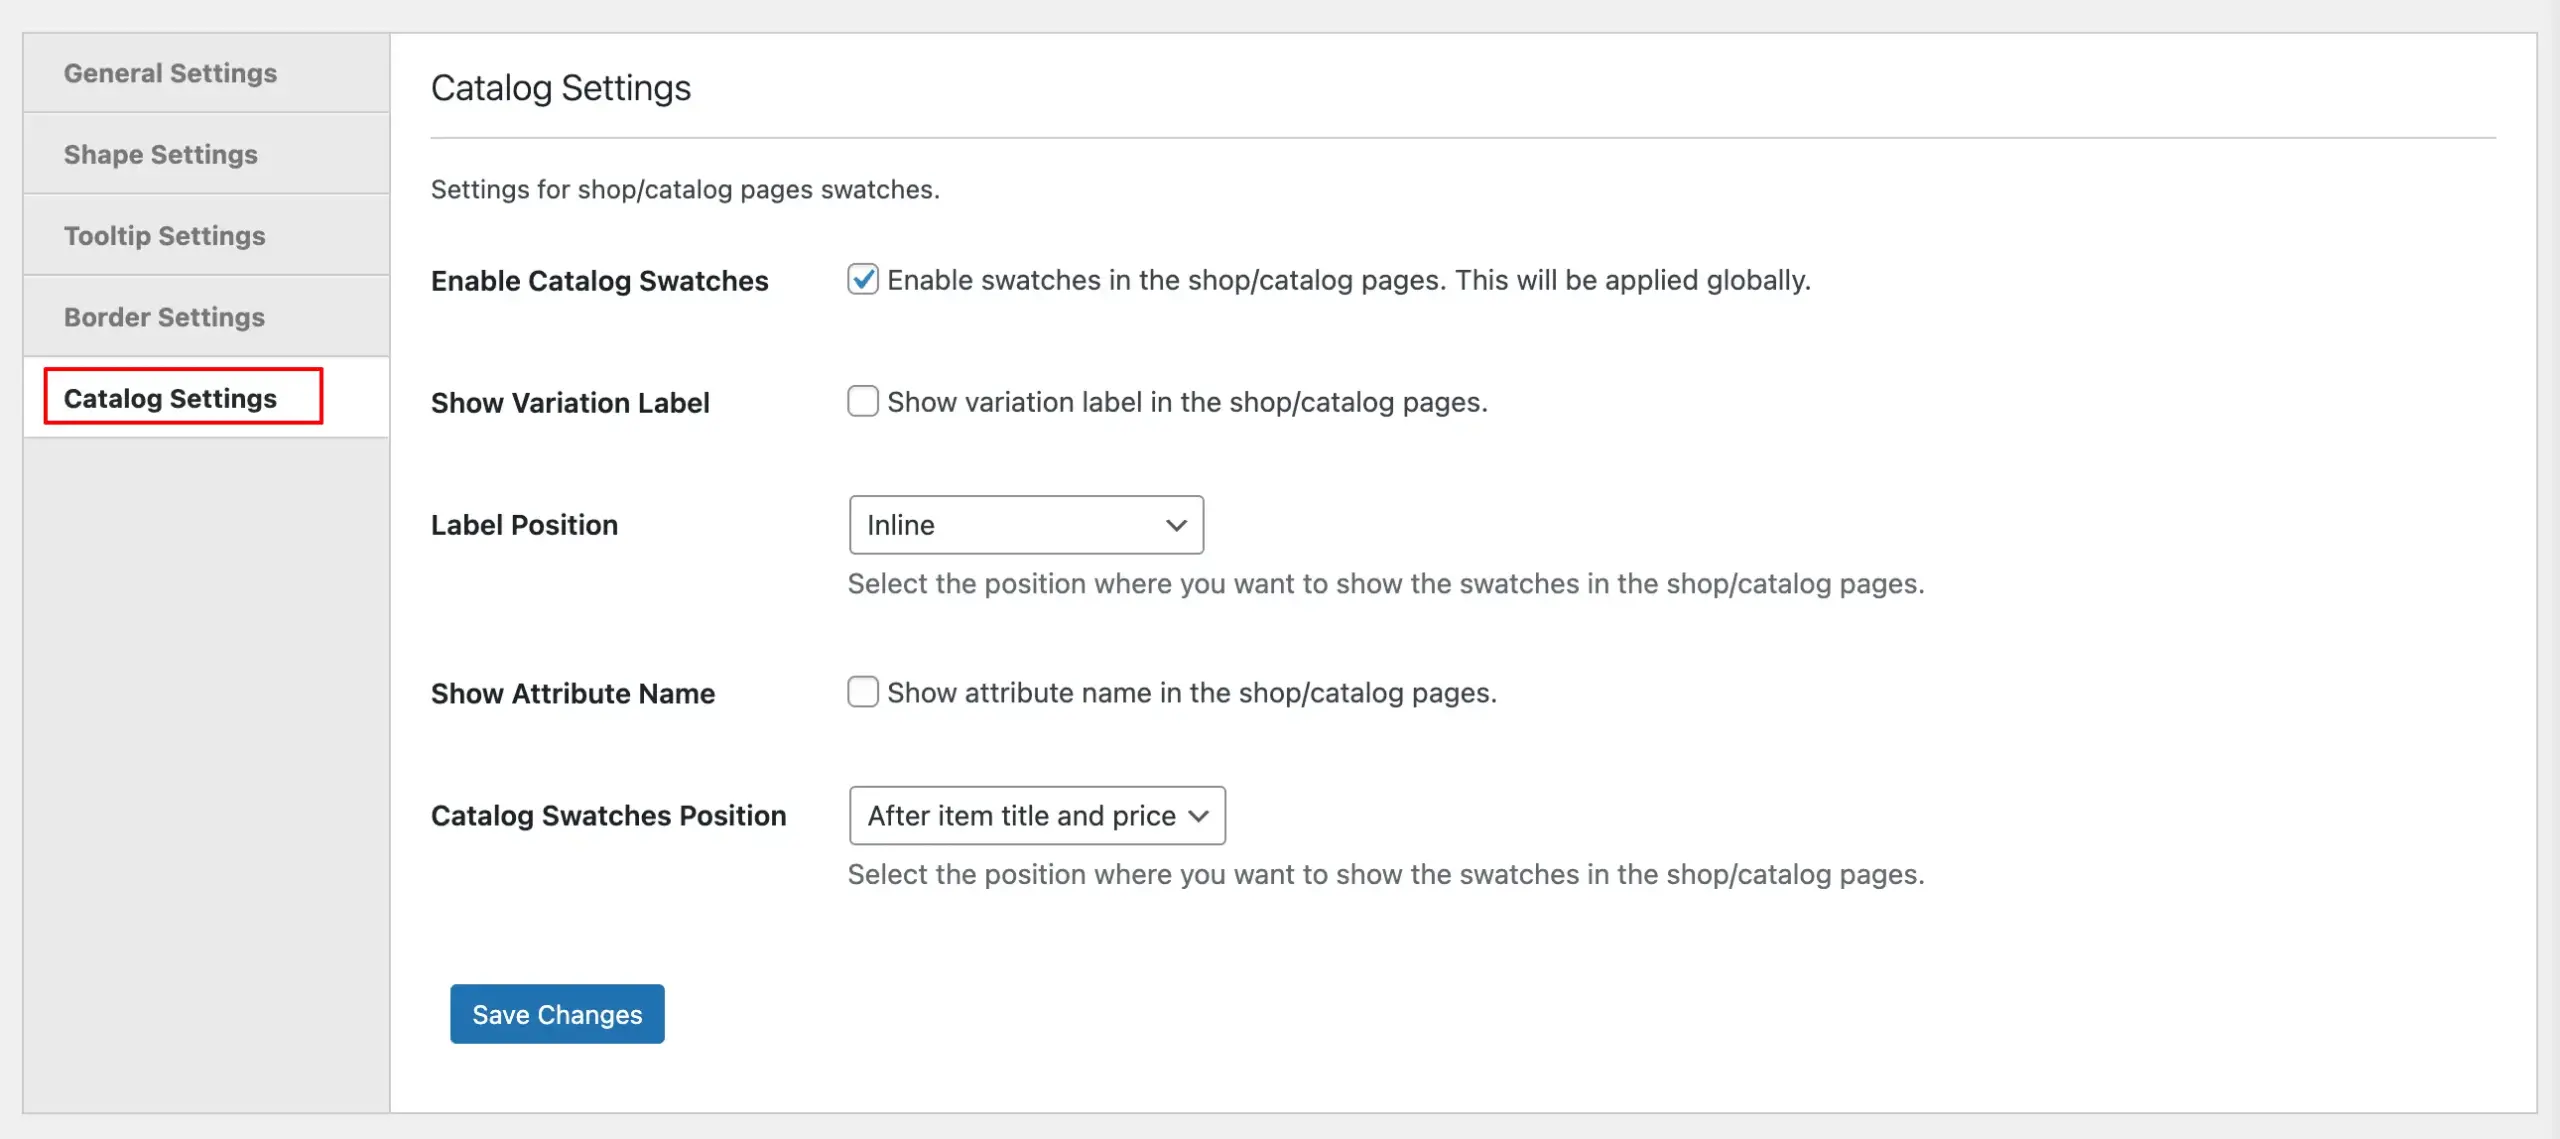Click the Catalog Settings page heading
The height and width of the screenshot is (1139, 2560).
[x=560, y=88]
